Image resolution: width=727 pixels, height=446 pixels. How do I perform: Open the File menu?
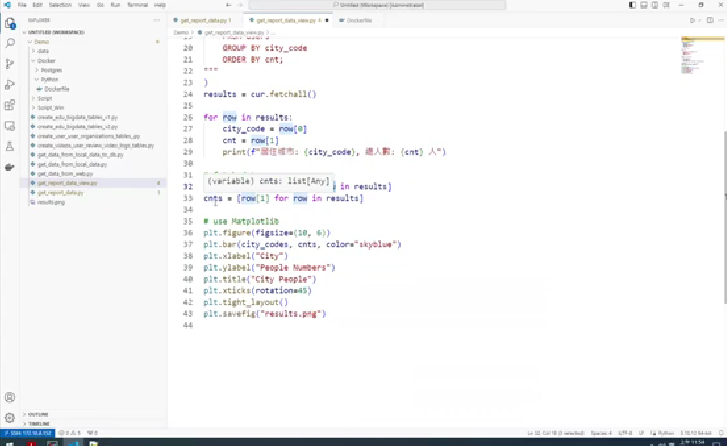click(22, 5)
